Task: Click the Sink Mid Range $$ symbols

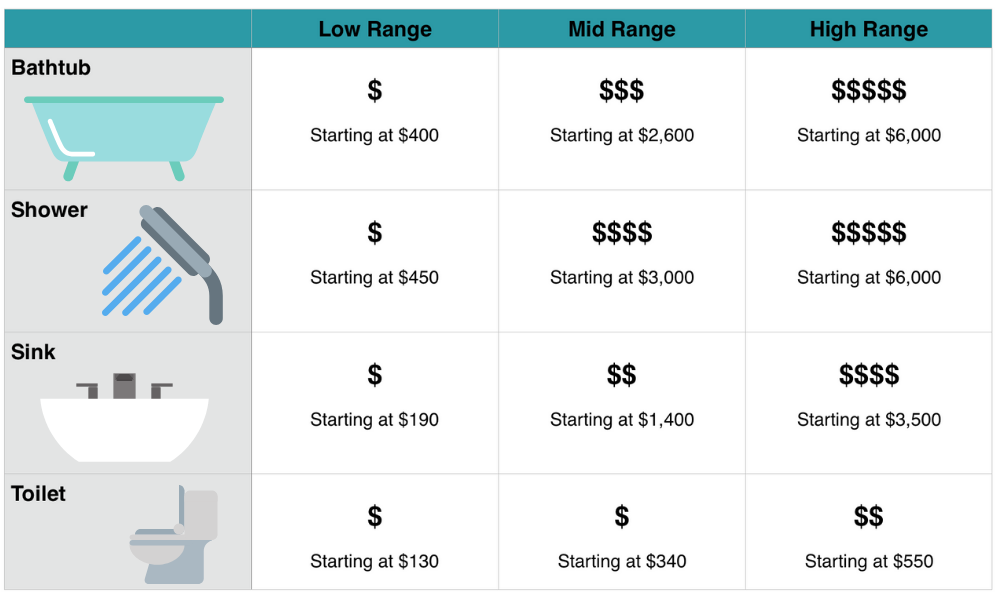Action: pyautogui.click(x=622, y=375)
